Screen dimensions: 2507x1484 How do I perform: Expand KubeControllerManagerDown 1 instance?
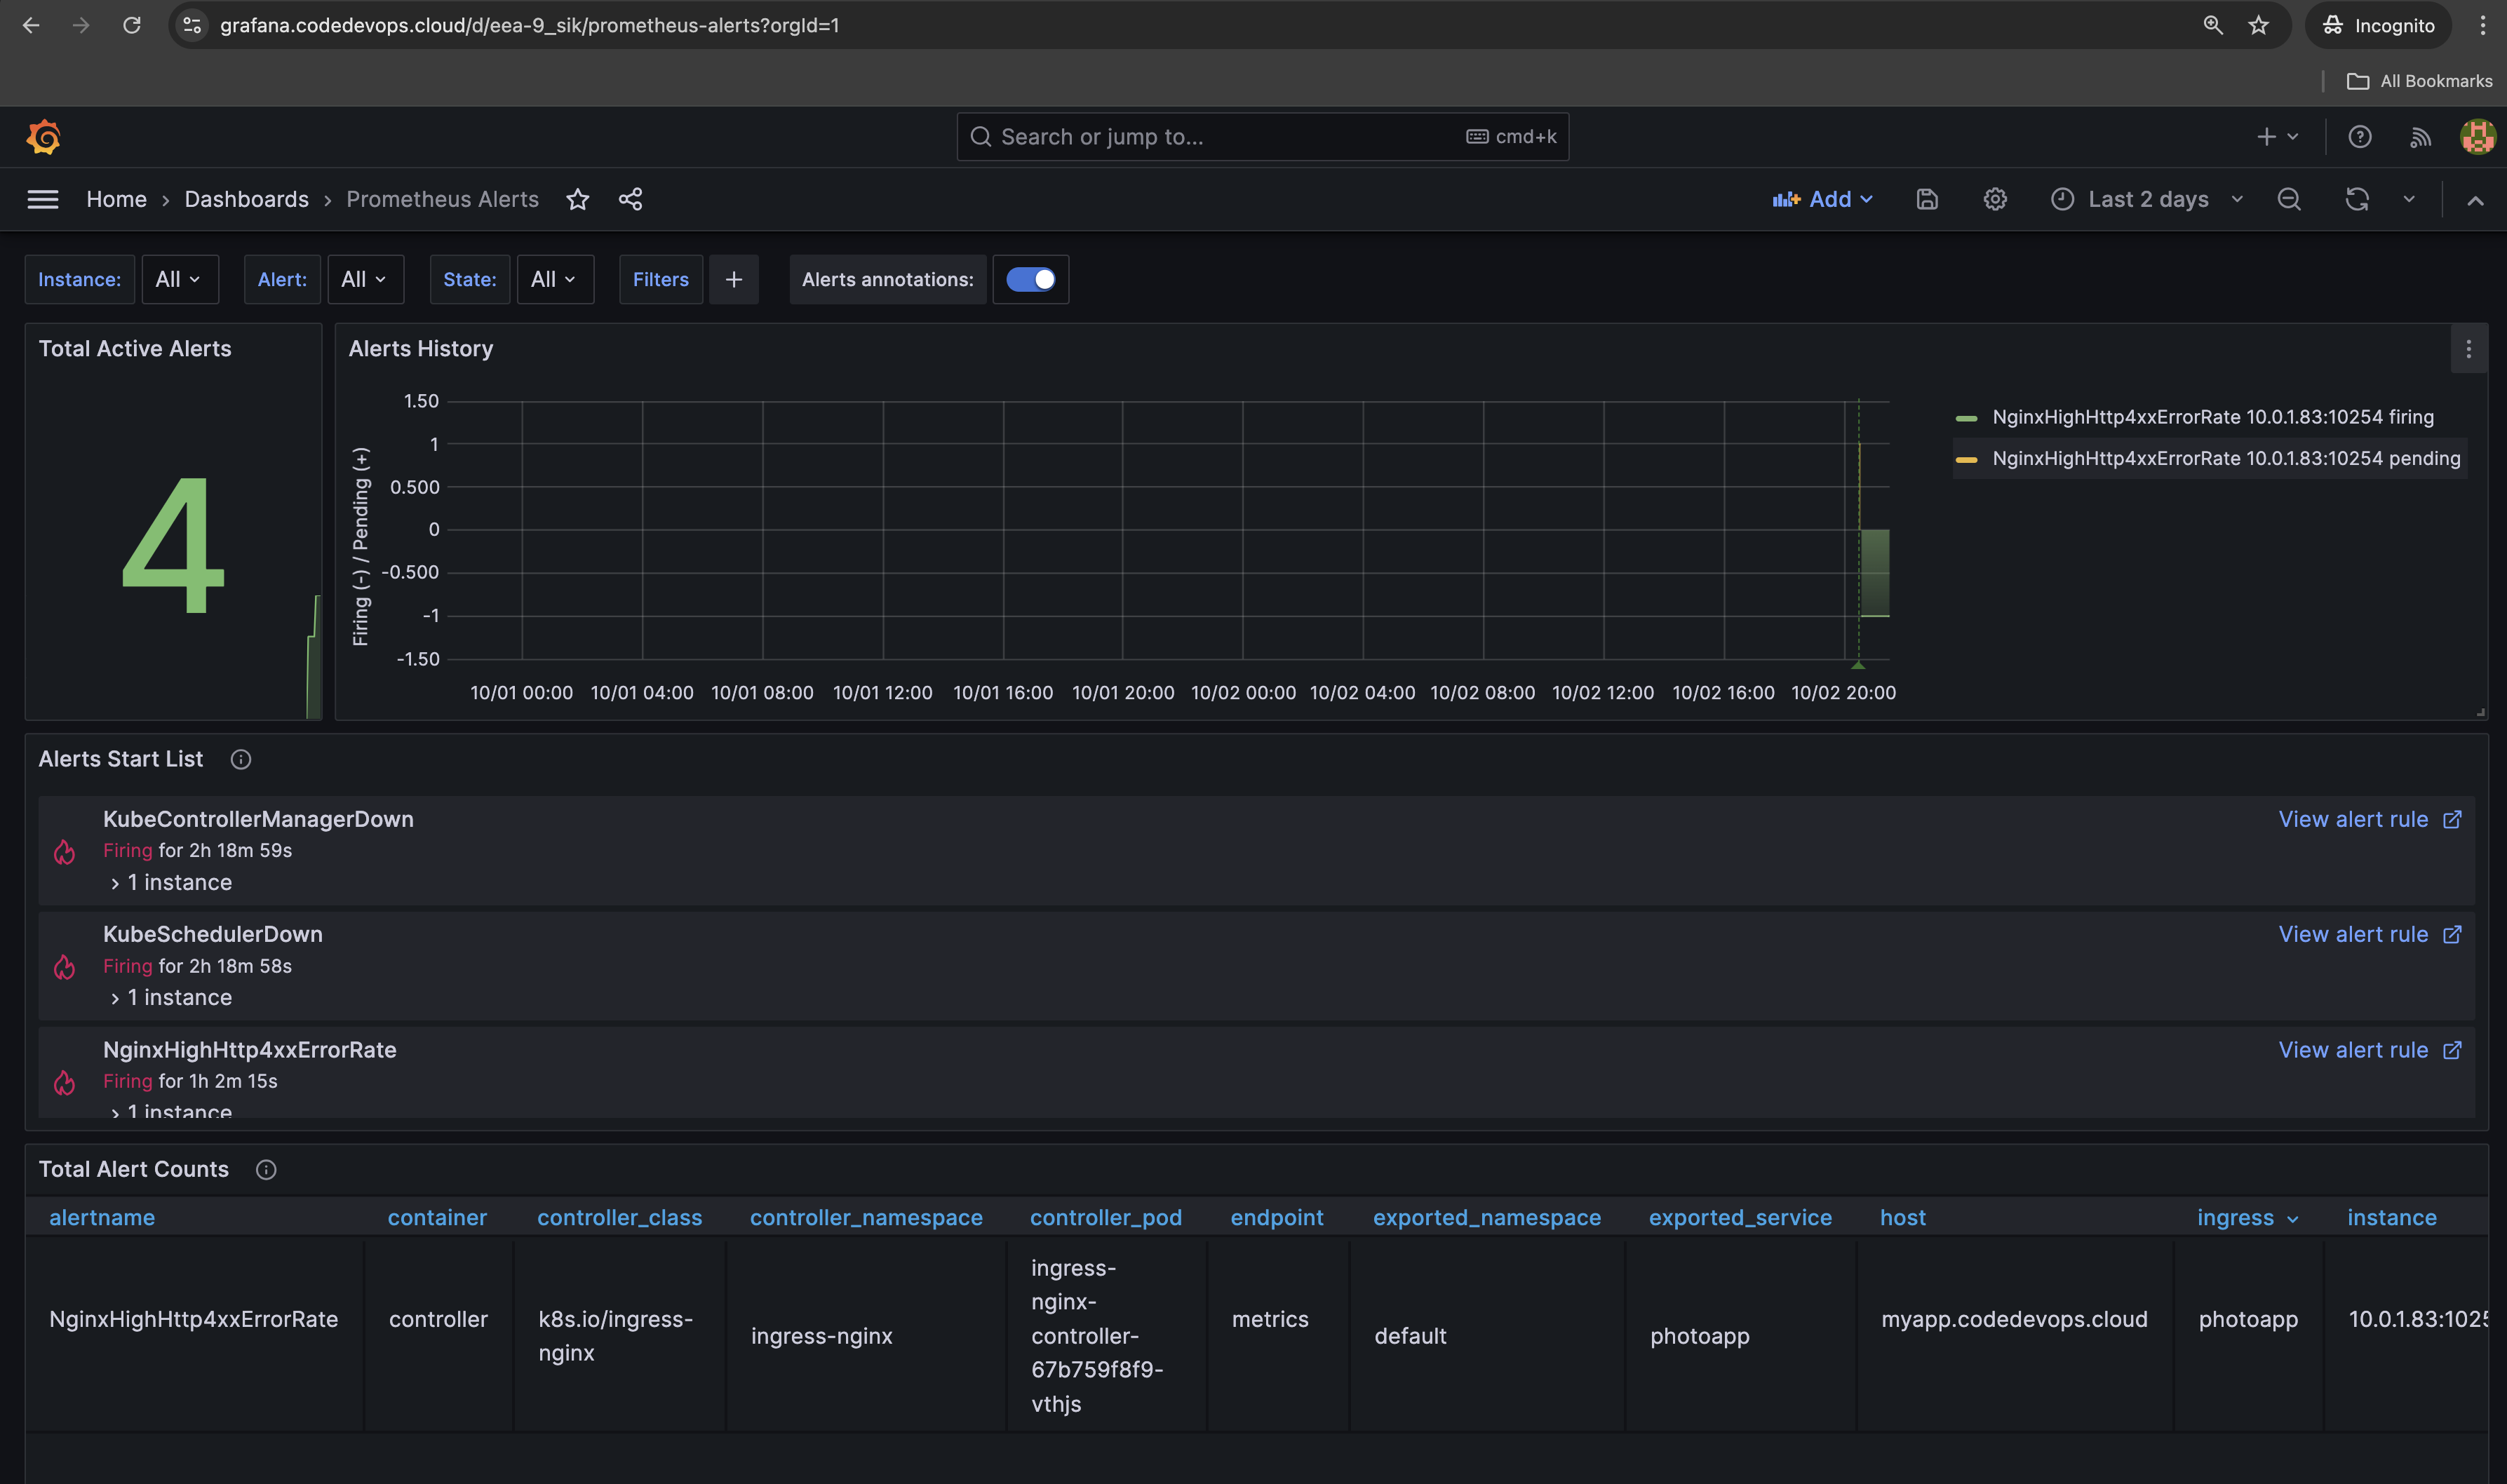(171, 883)
